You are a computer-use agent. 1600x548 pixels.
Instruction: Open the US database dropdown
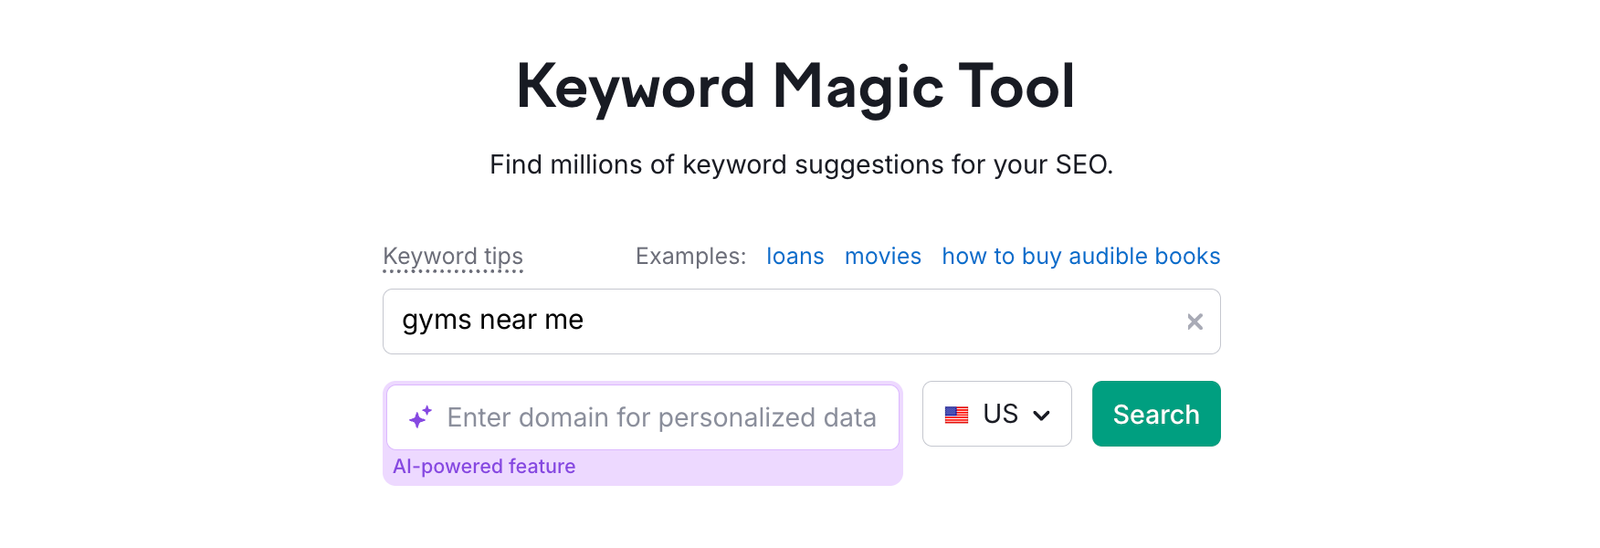997,414
